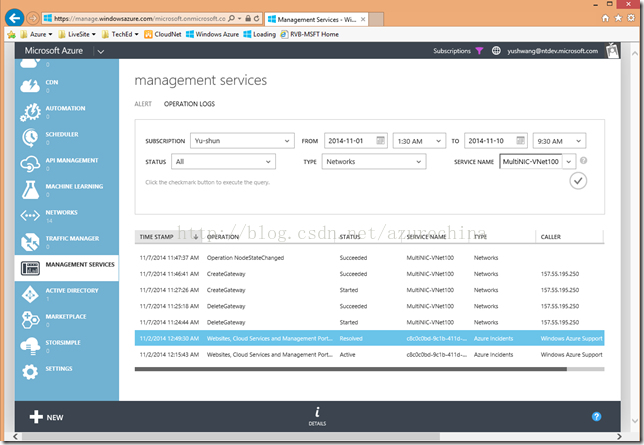
Task: Sort by CALLER column header
Action: [x=569, y=237]
